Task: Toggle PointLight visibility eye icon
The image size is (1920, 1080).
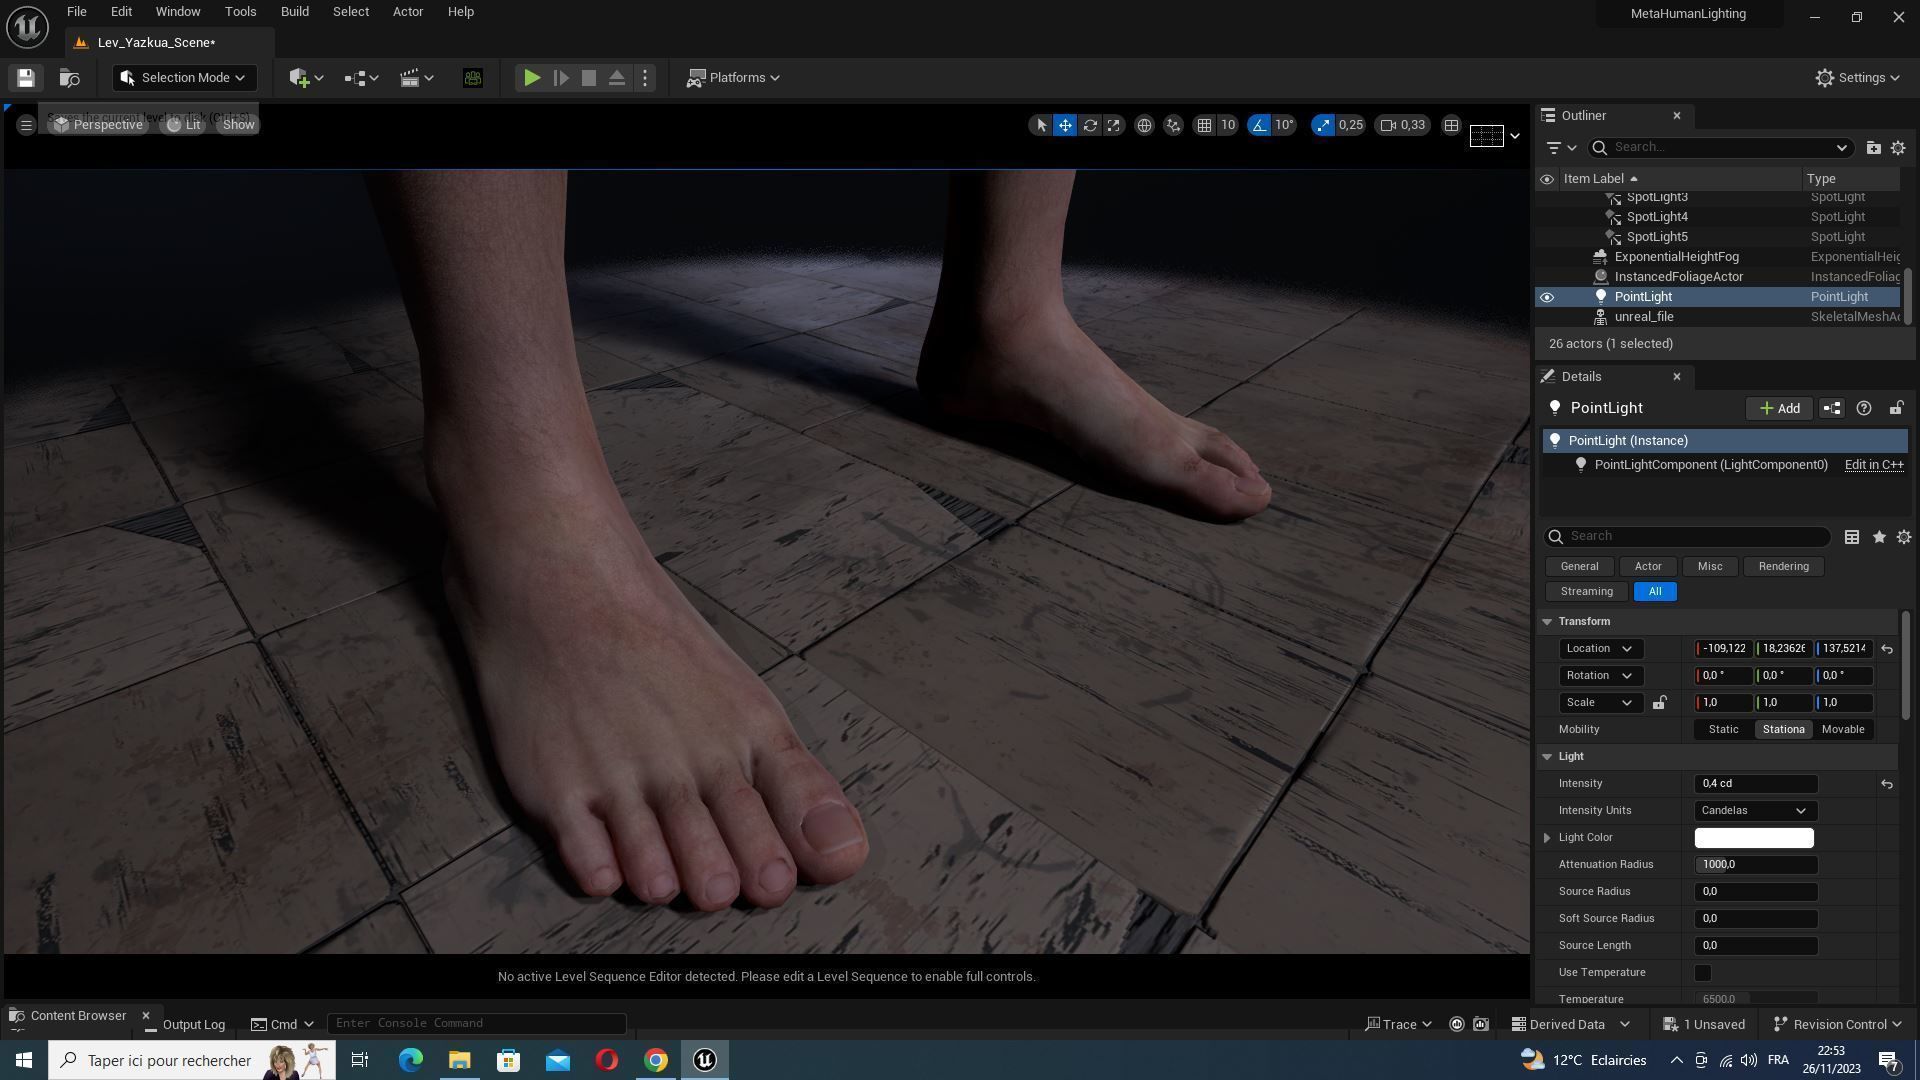Action: 1547,297
